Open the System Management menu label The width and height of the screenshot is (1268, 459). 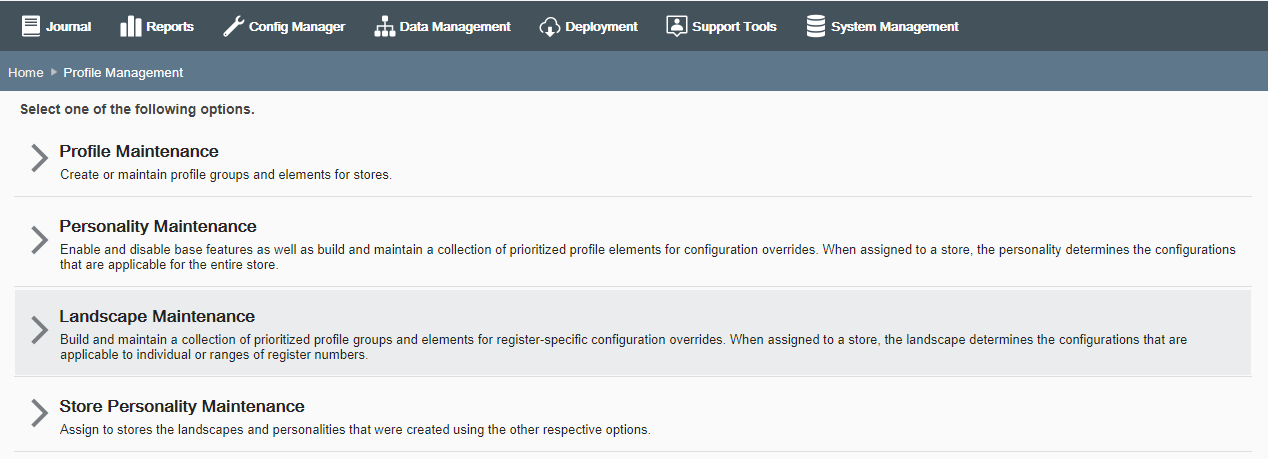point(895,27)
